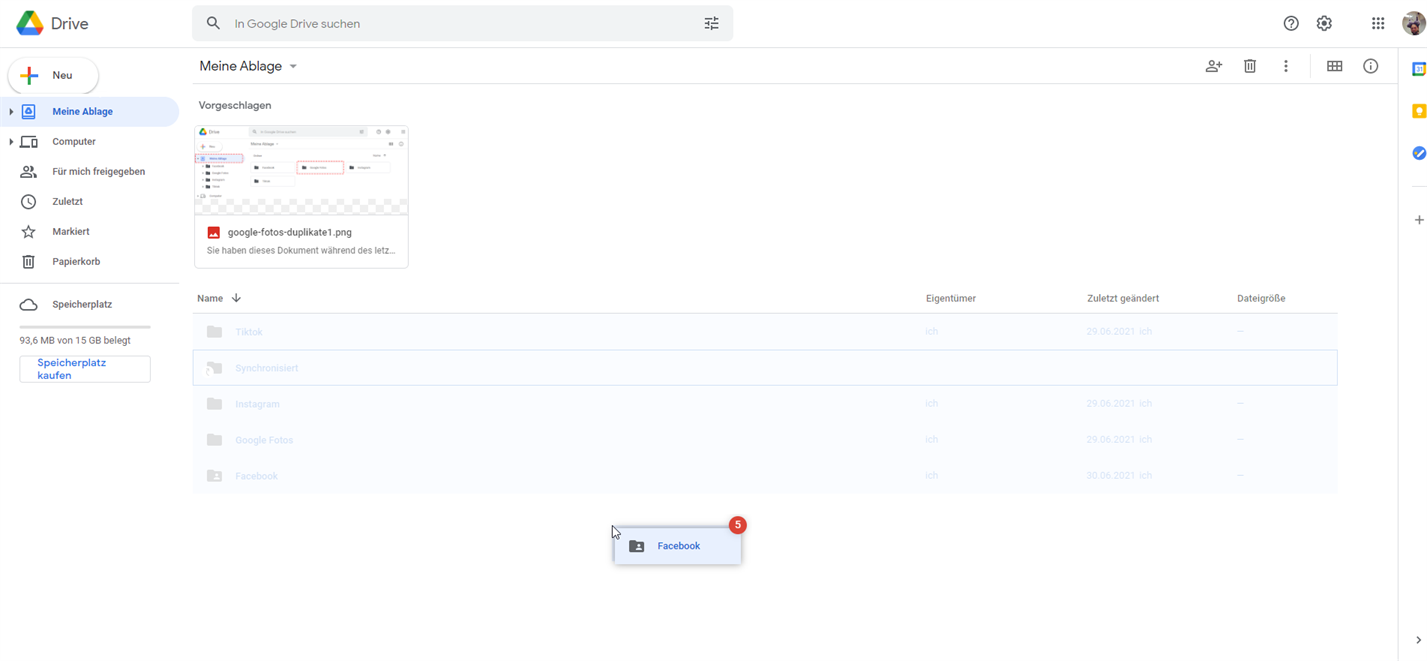Open the Google apps grid

tap(1378, 23)
